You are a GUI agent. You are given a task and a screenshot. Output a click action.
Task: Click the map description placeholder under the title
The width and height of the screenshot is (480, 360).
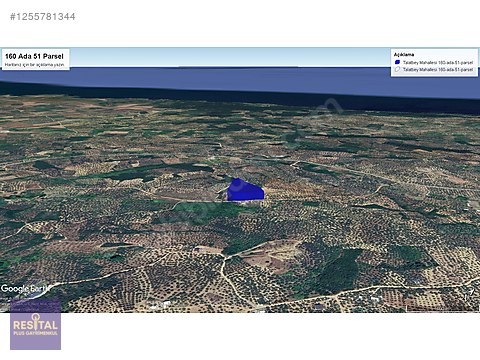(x=34, y=65)
